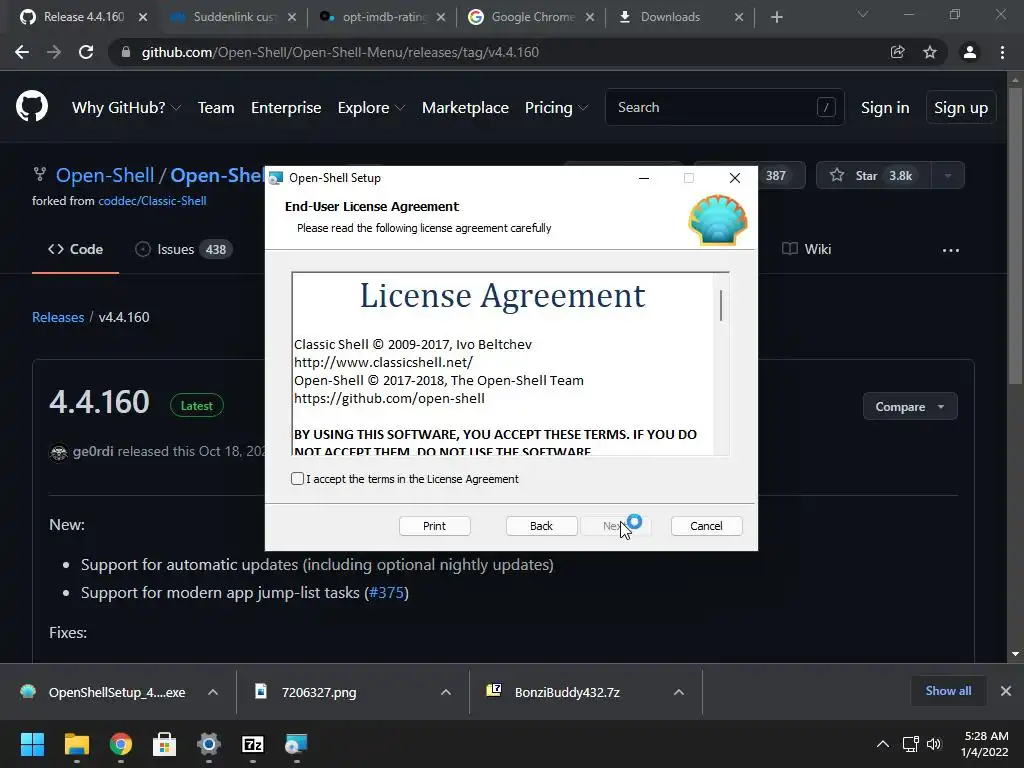Open the Wiki tab

click(x=807, y=249)
